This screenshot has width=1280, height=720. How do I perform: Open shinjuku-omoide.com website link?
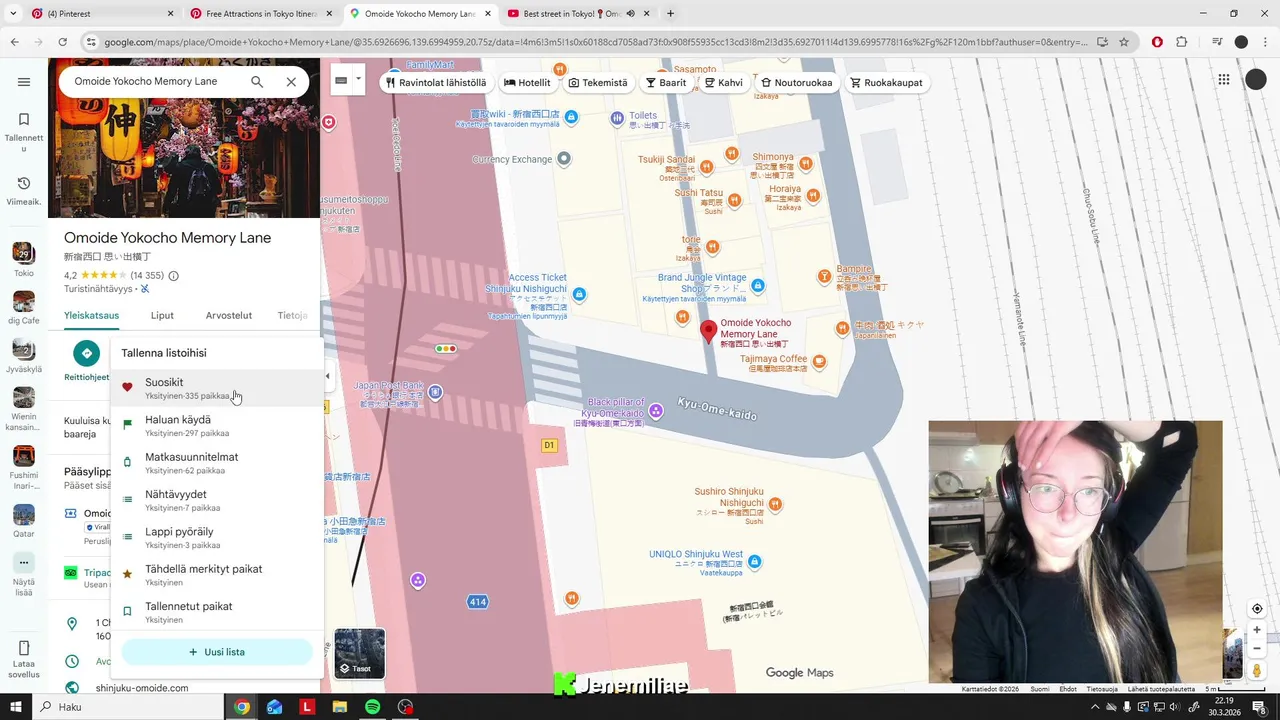pyautogui.click(x=142, y=688)
